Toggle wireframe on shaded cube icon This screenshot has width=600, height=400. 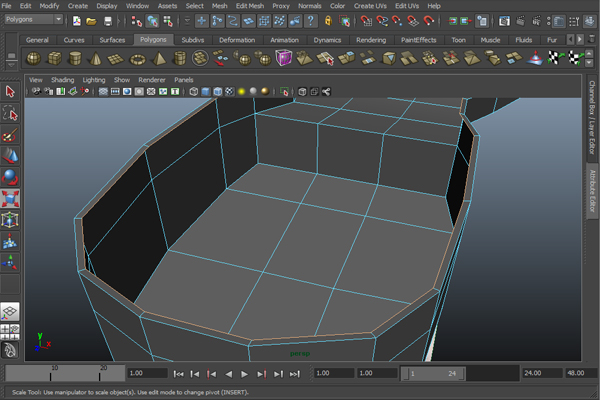pos(217,91)
